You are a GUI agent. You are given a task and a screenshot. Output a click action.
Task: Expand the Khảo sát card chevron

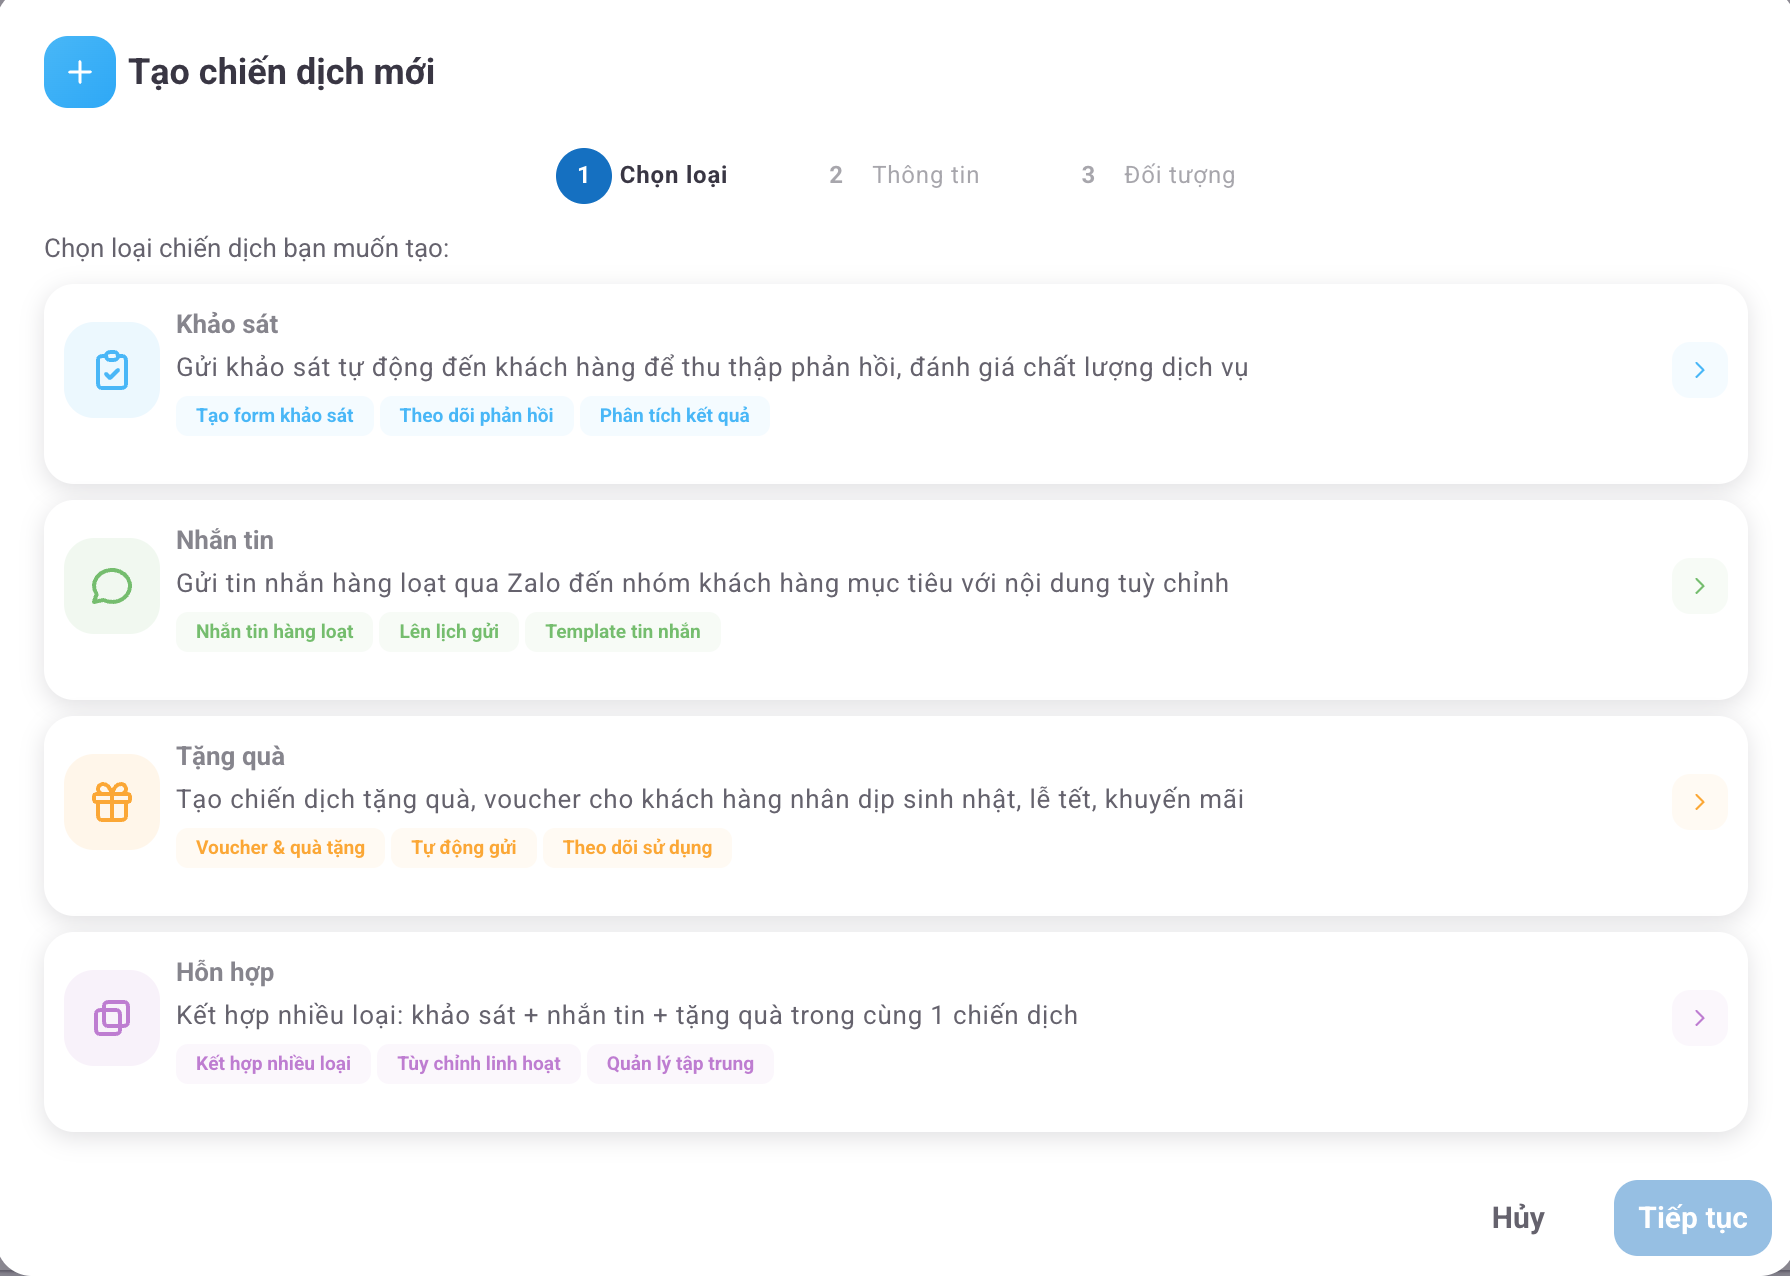pyautogui.click(x=1700, y=370)
